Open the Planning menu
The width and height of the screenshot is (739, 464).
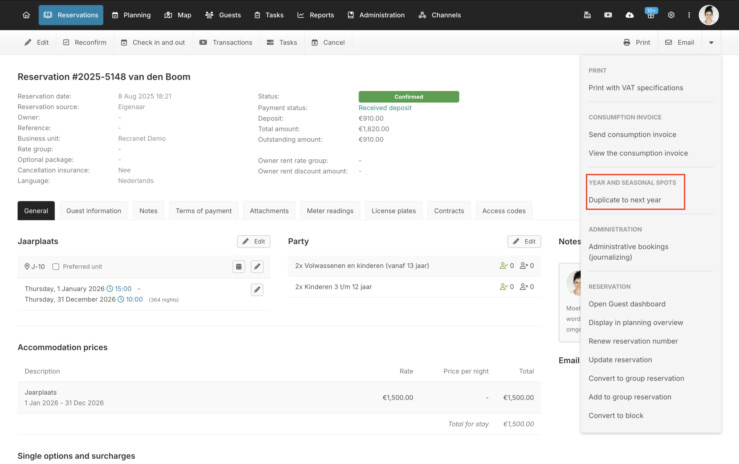coord(131,15)
